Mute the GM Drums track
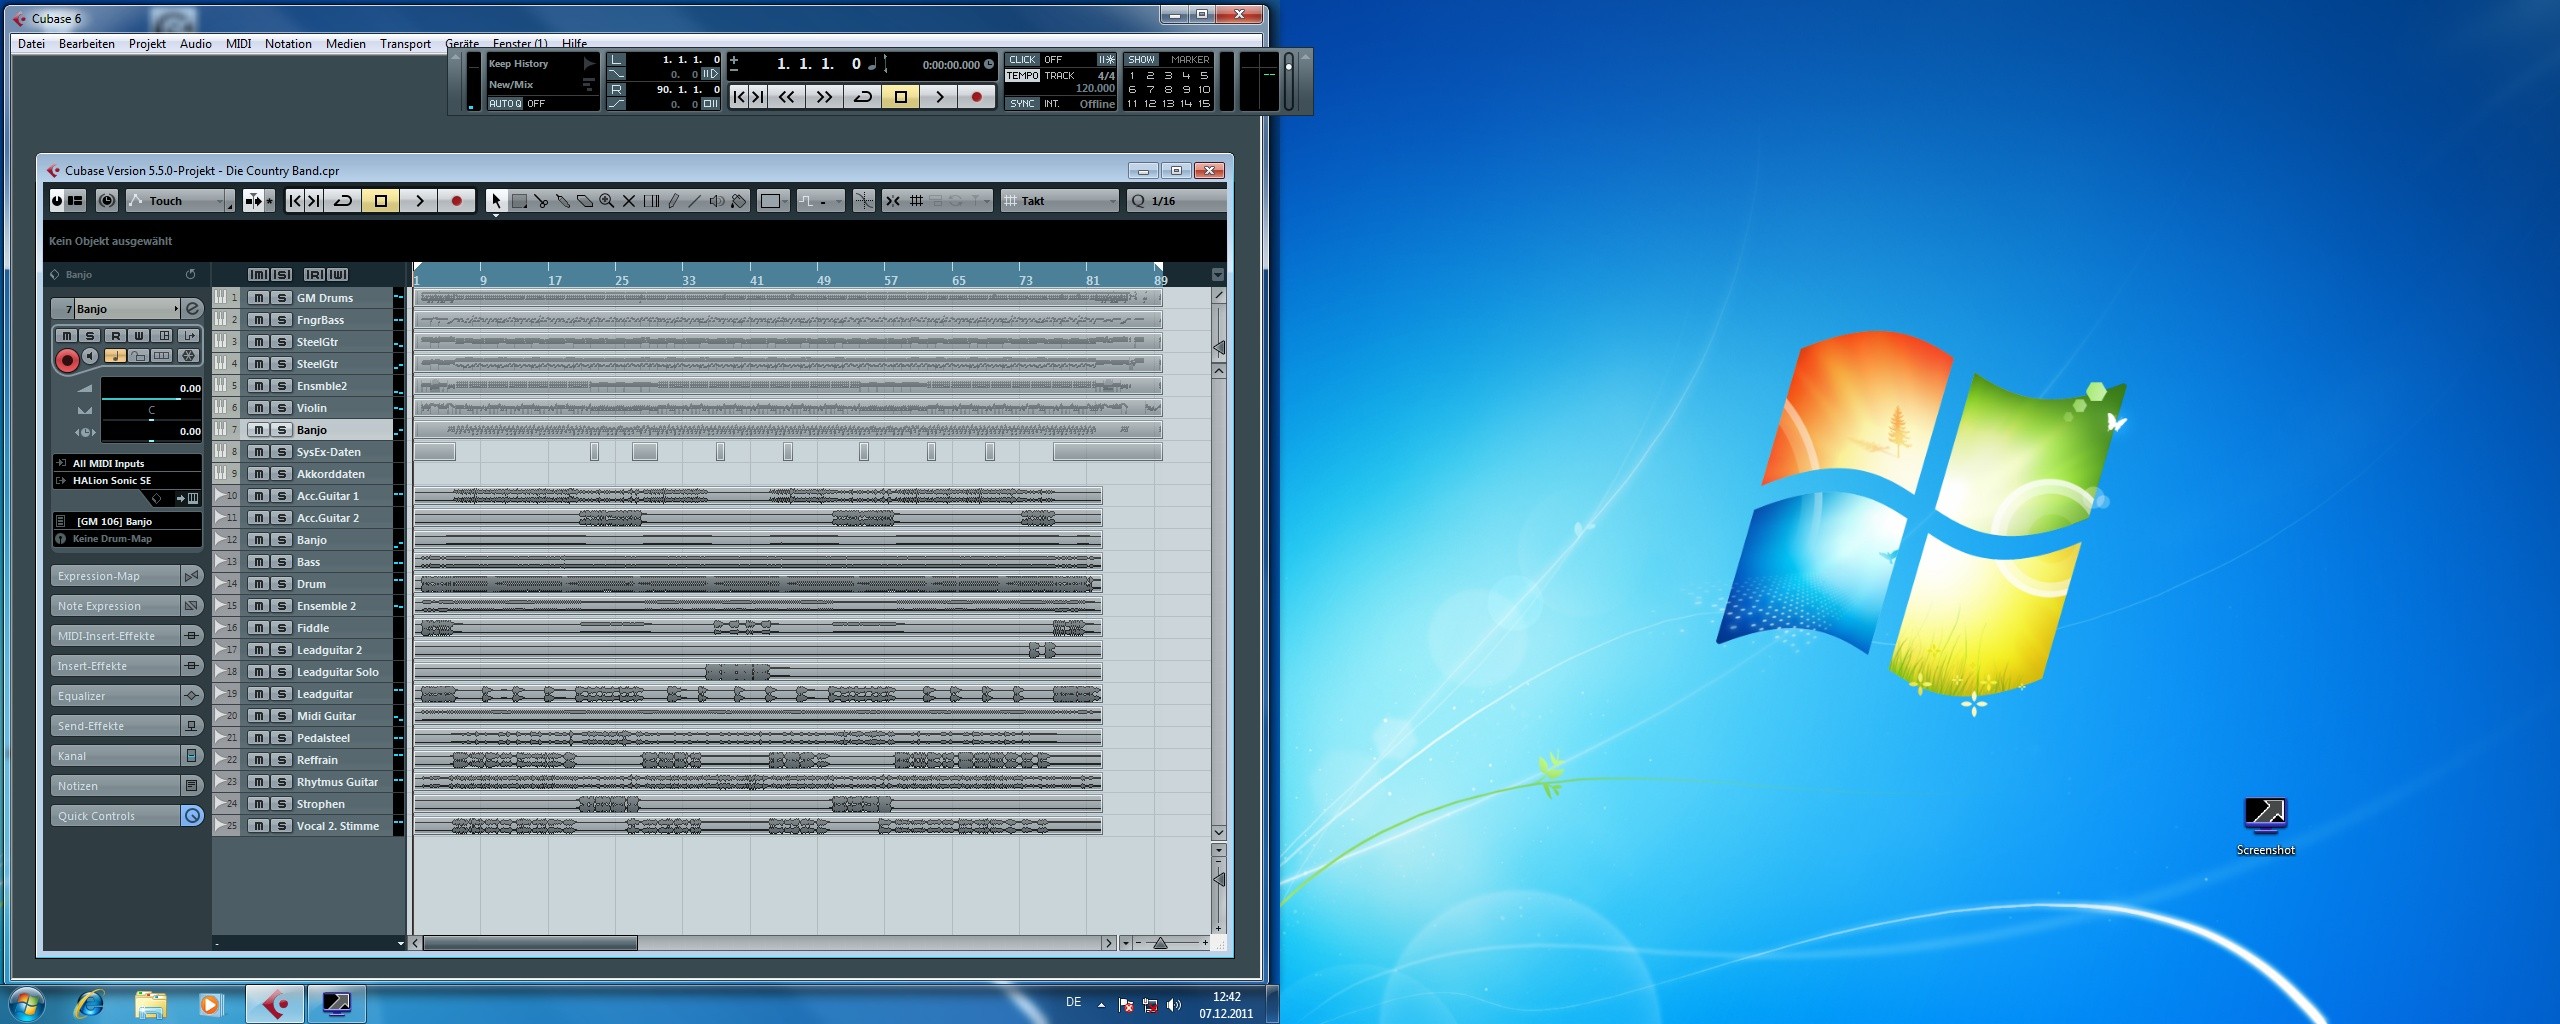Viewport: 2560px width, 1024px height. (259, 298)
